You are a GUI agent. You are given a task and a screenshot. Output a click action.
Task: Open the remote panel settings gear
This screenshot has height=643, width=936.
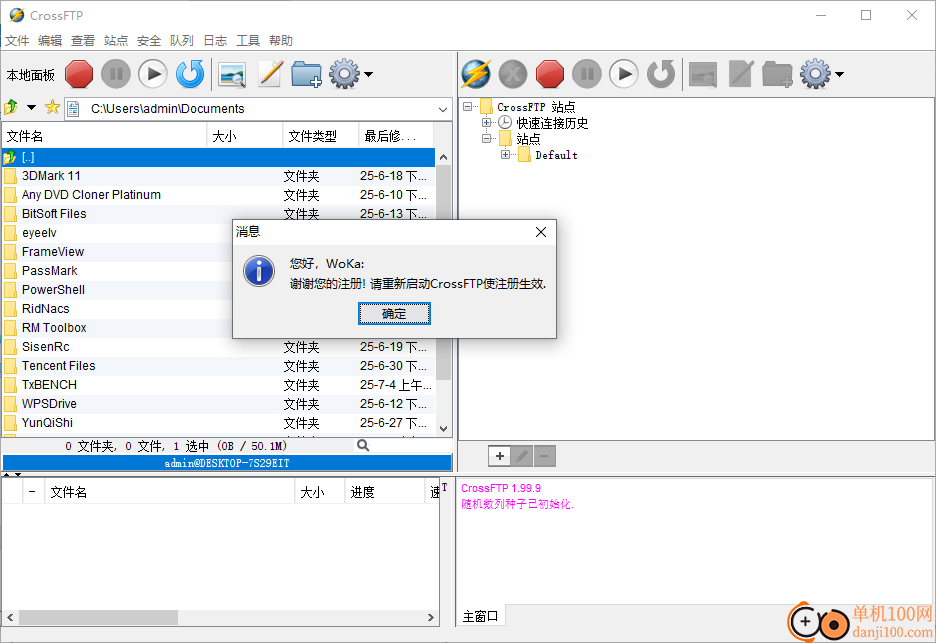pyautogui.click(x=815, y=75)
